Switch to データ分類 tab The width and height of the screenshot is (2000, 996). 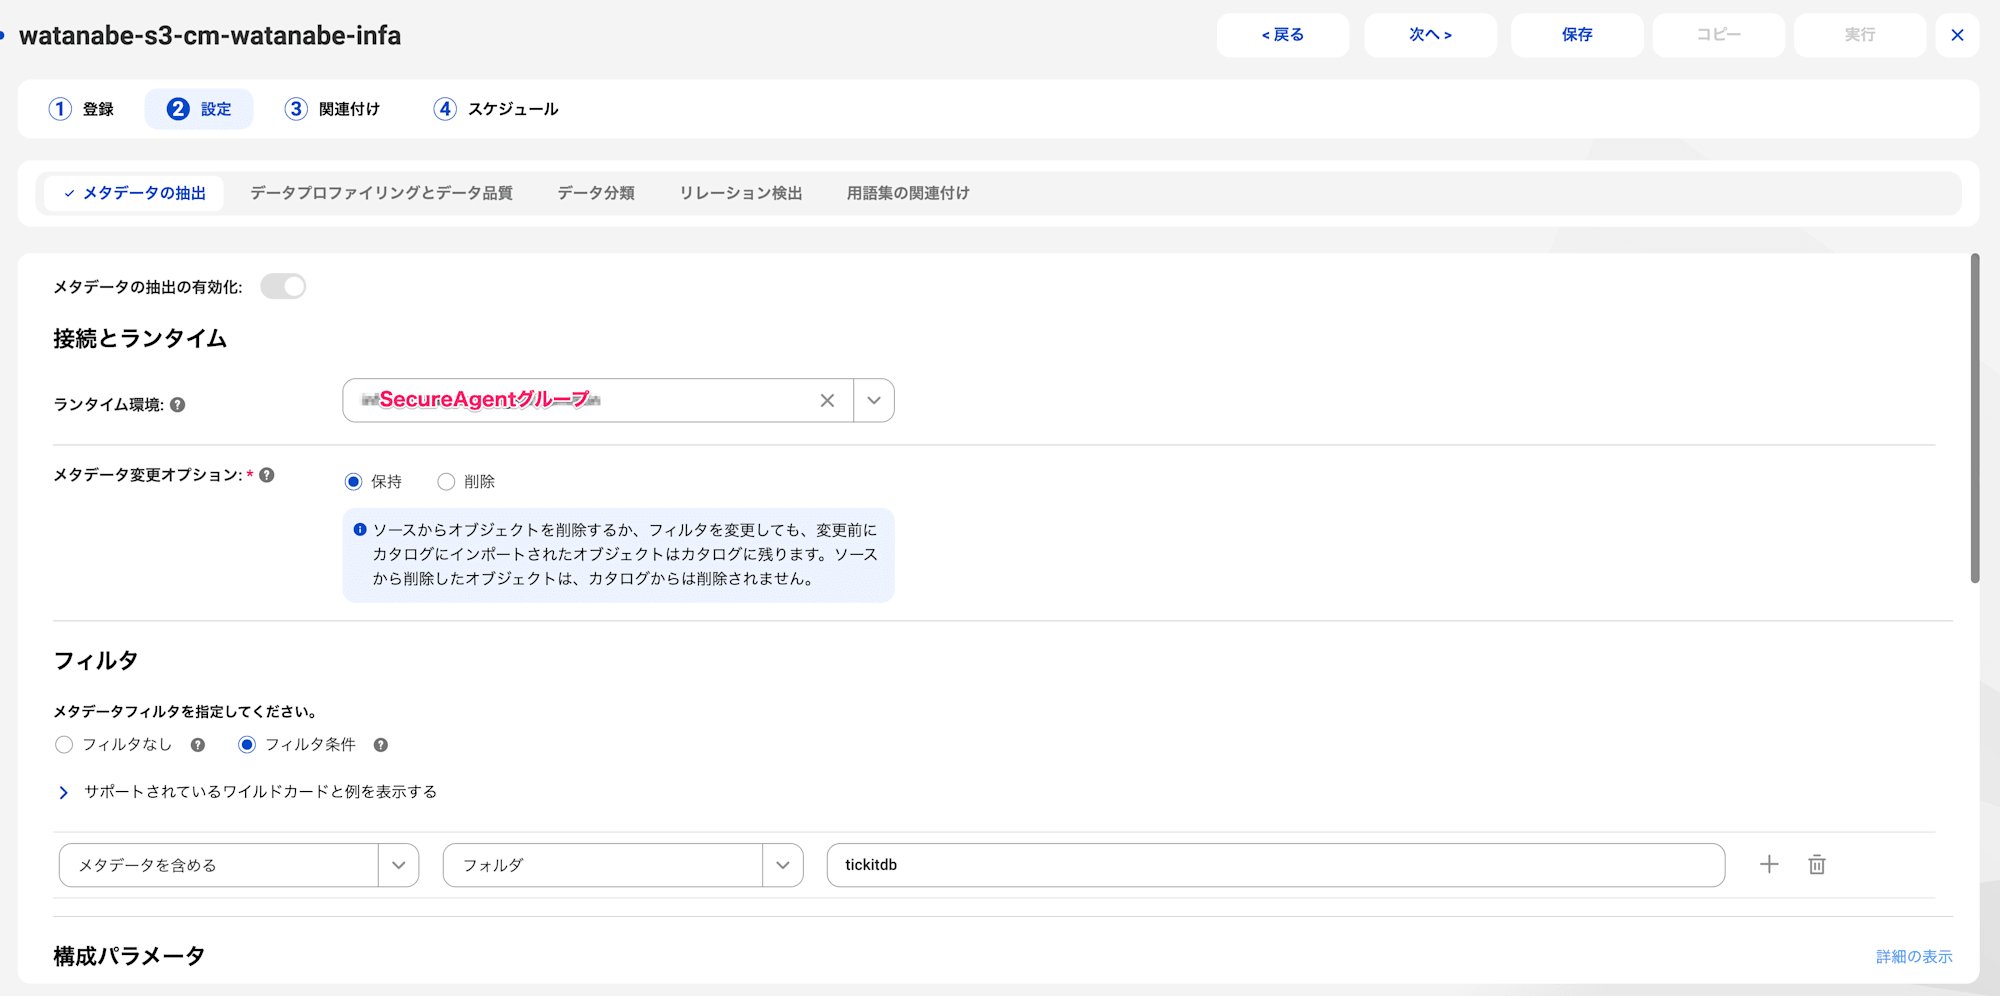click(x=596, y=193)
